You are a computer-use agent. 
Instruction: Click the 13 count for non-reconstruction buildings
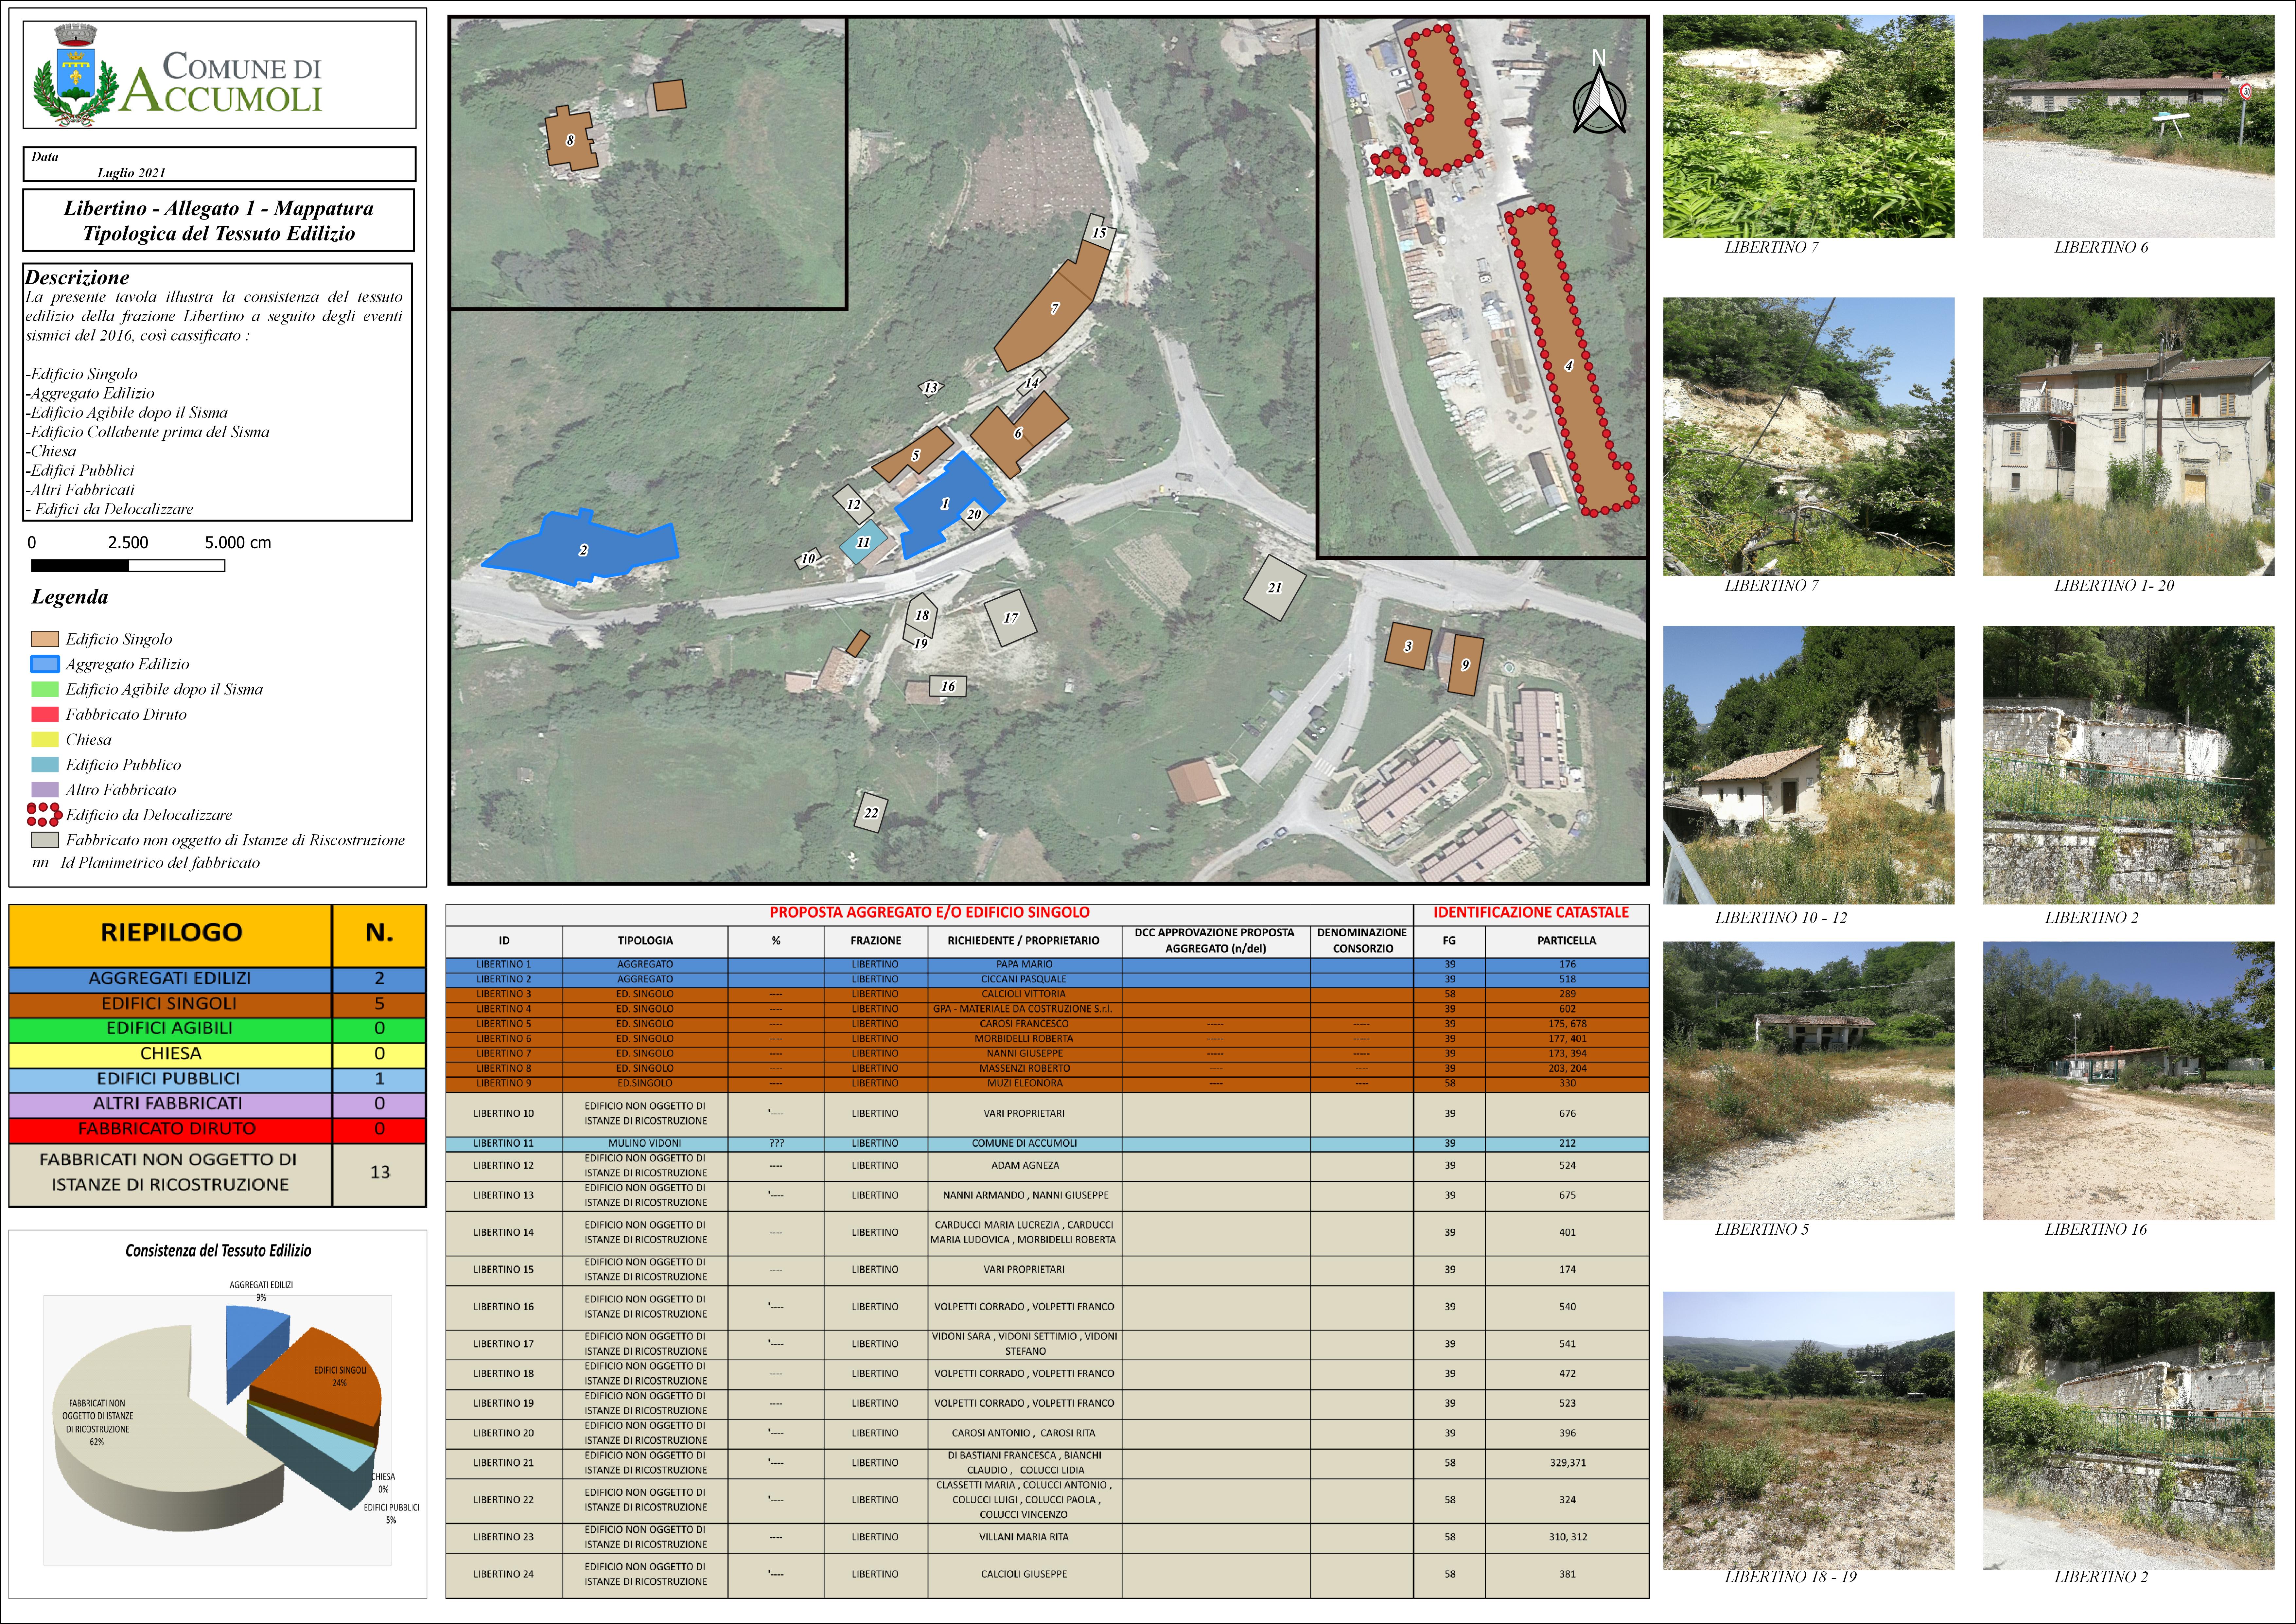380,1173
